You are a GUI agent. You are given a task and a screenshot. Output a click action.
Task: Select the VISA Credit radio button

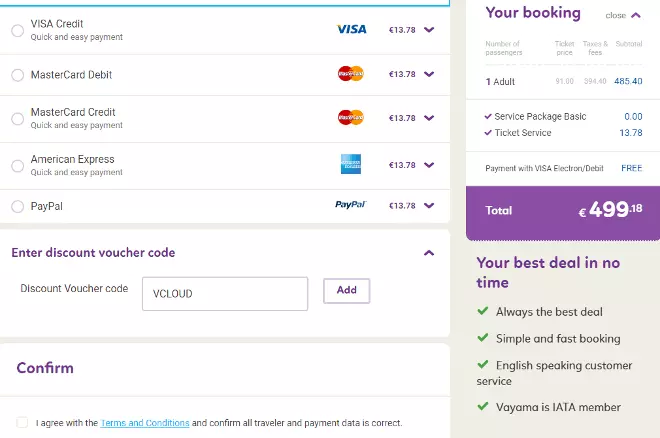pos(17,31)
